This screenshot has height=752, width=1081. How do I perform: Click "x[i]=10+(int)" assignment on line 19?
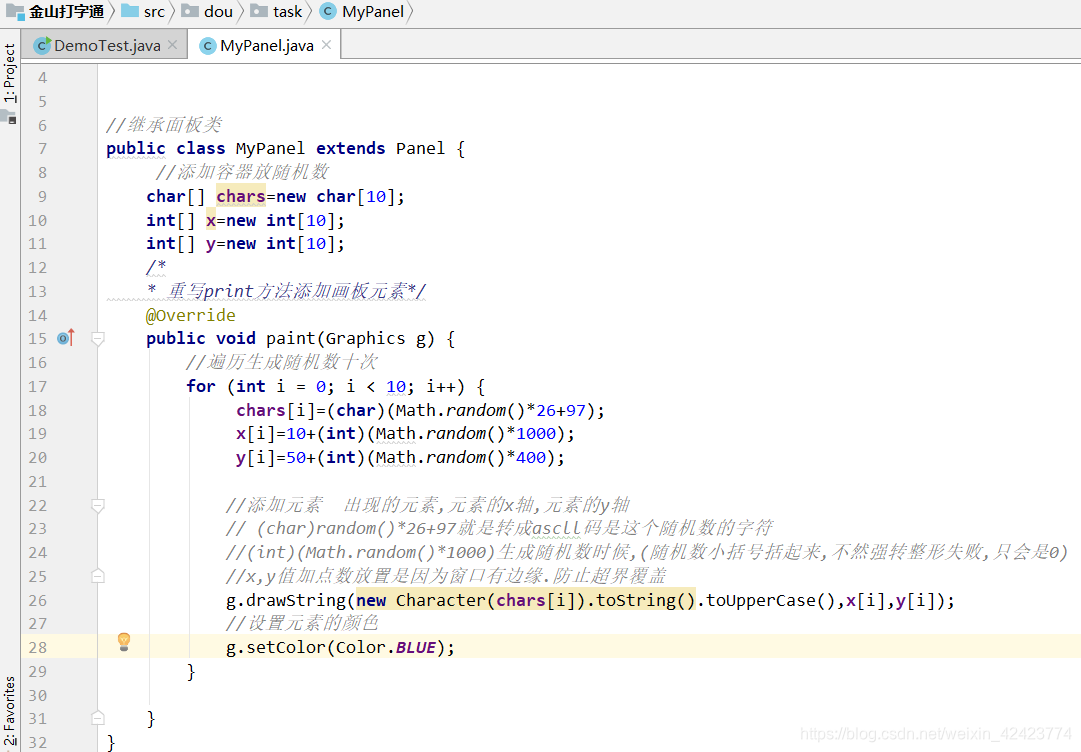point(301,434)
